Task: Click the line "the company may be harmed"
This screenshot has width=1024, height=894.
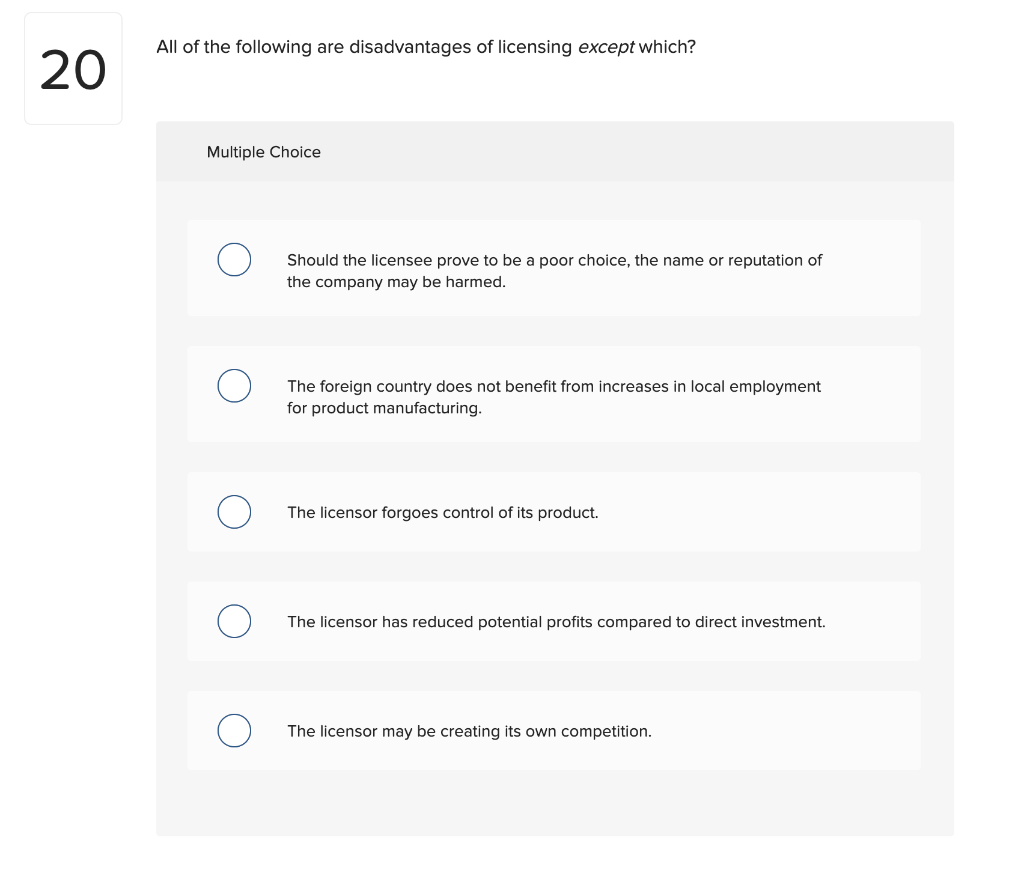Action: pyautogui.click(x=396, y=282)
